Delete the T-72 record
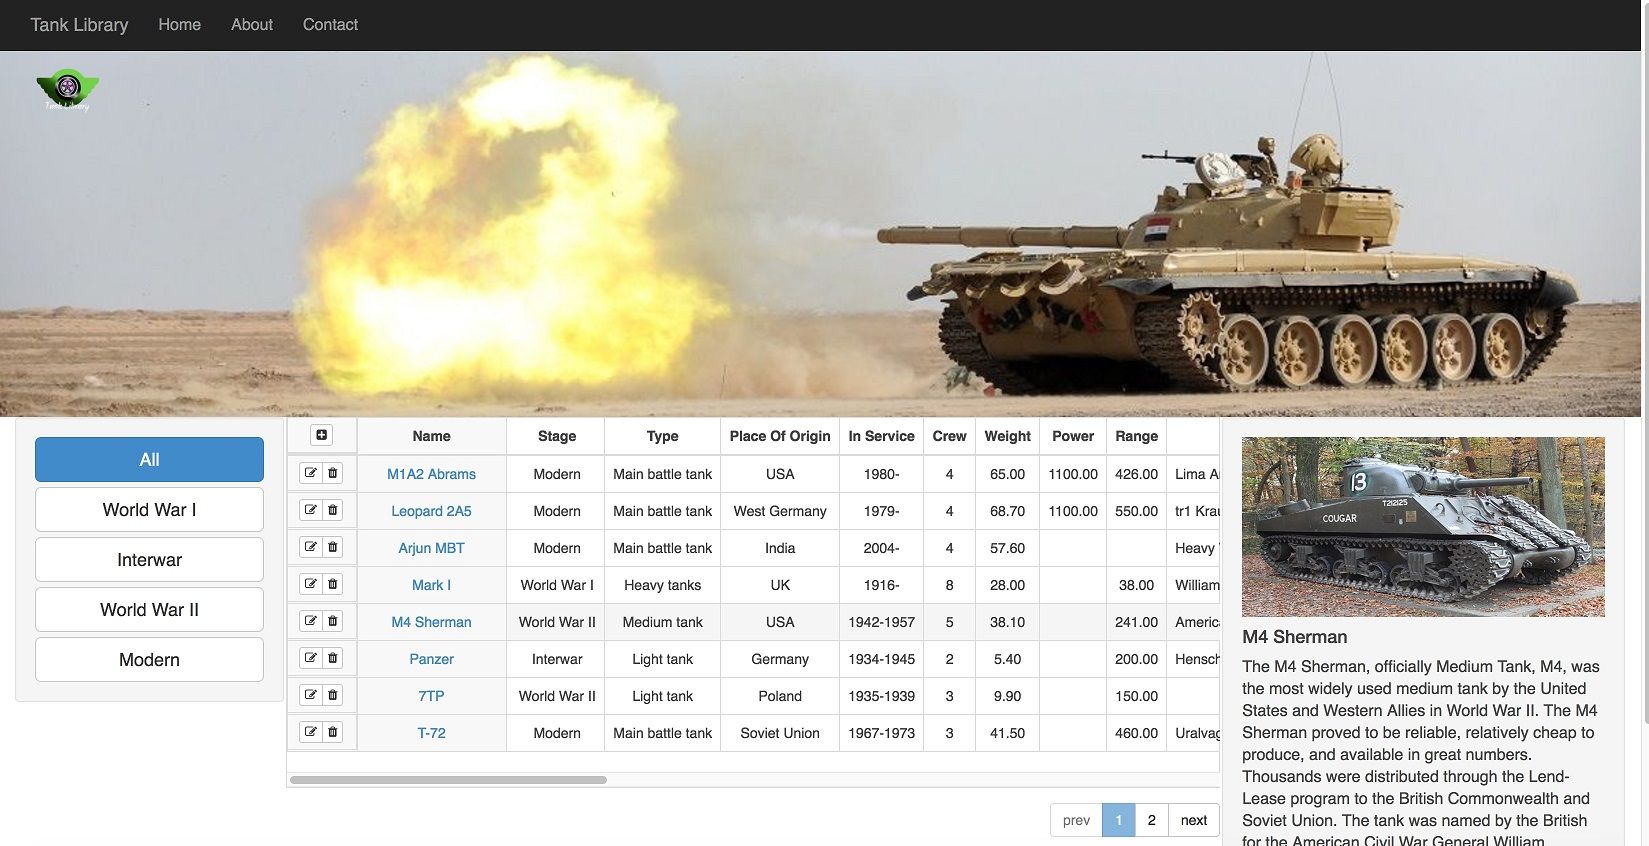Image resolution: width=1649 pixels, height=846 pixels. coord(333,732)
